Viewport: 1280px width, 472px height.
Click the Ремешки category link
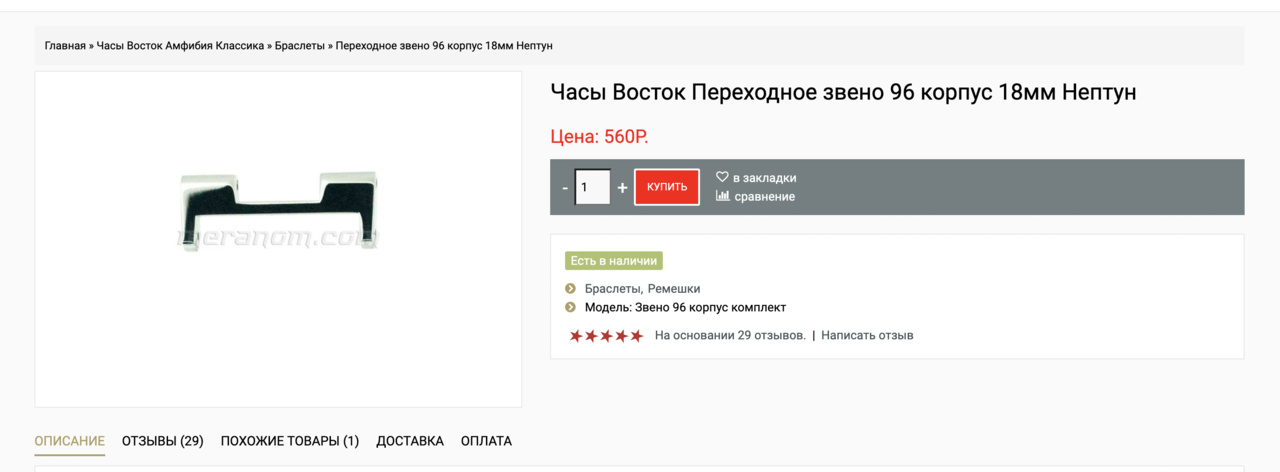pyautogui.click(x=674, y=289)
